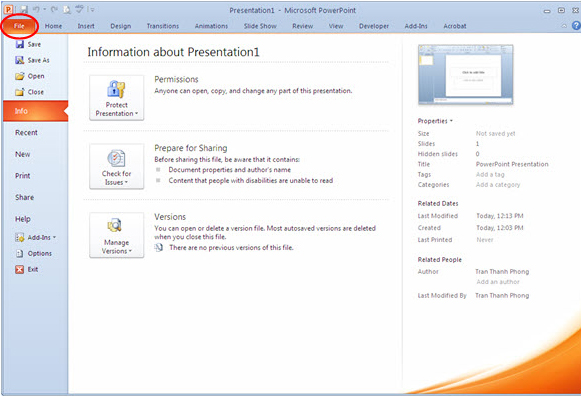Click the presentation preview thumbnail
581x397 pixels.
[466, 75]
